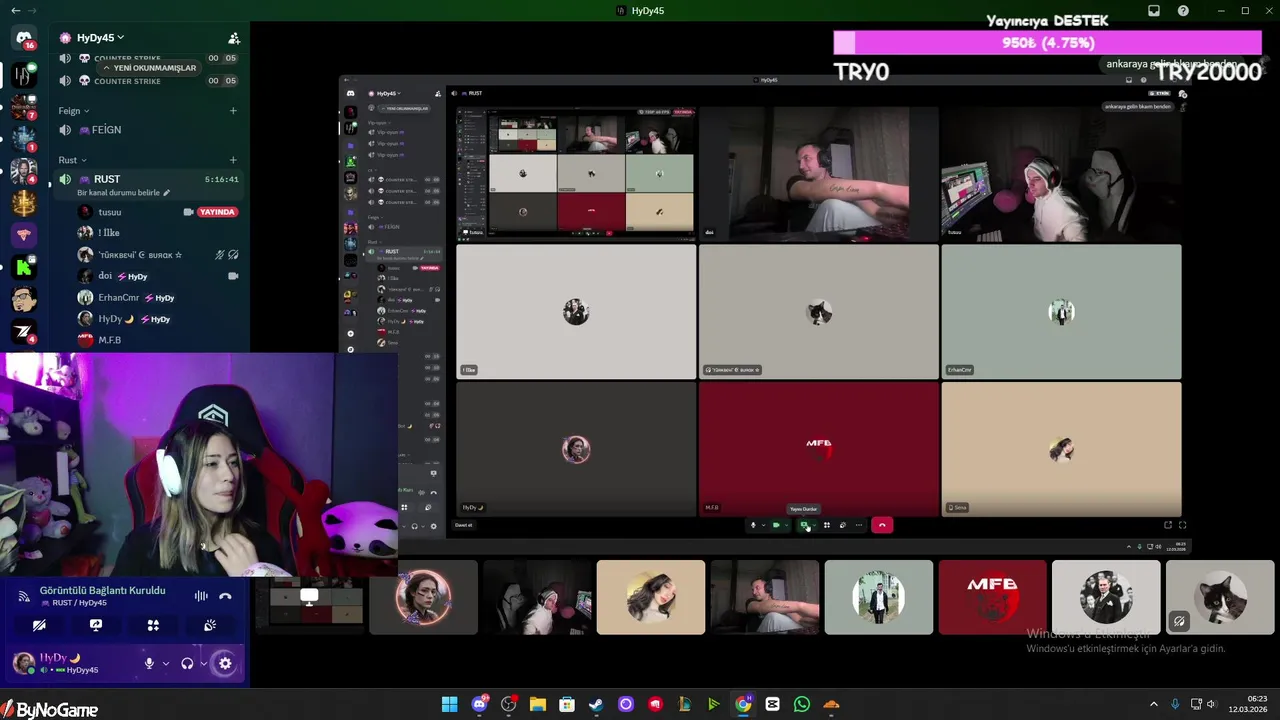The image size is (1280, 720).
Task: Open the soundboard in voice panel
Action: pyautogui.click(x=210, y=625)
